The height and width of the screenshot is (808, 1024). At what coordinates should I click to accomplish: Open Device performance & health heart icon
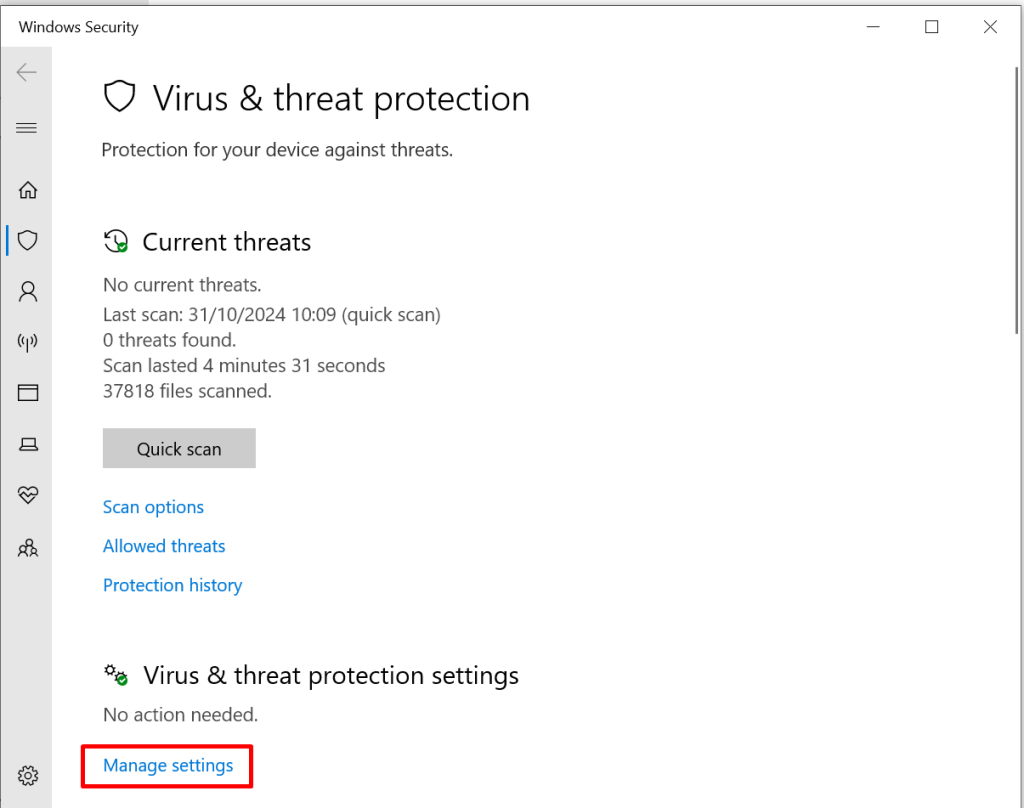28,495
